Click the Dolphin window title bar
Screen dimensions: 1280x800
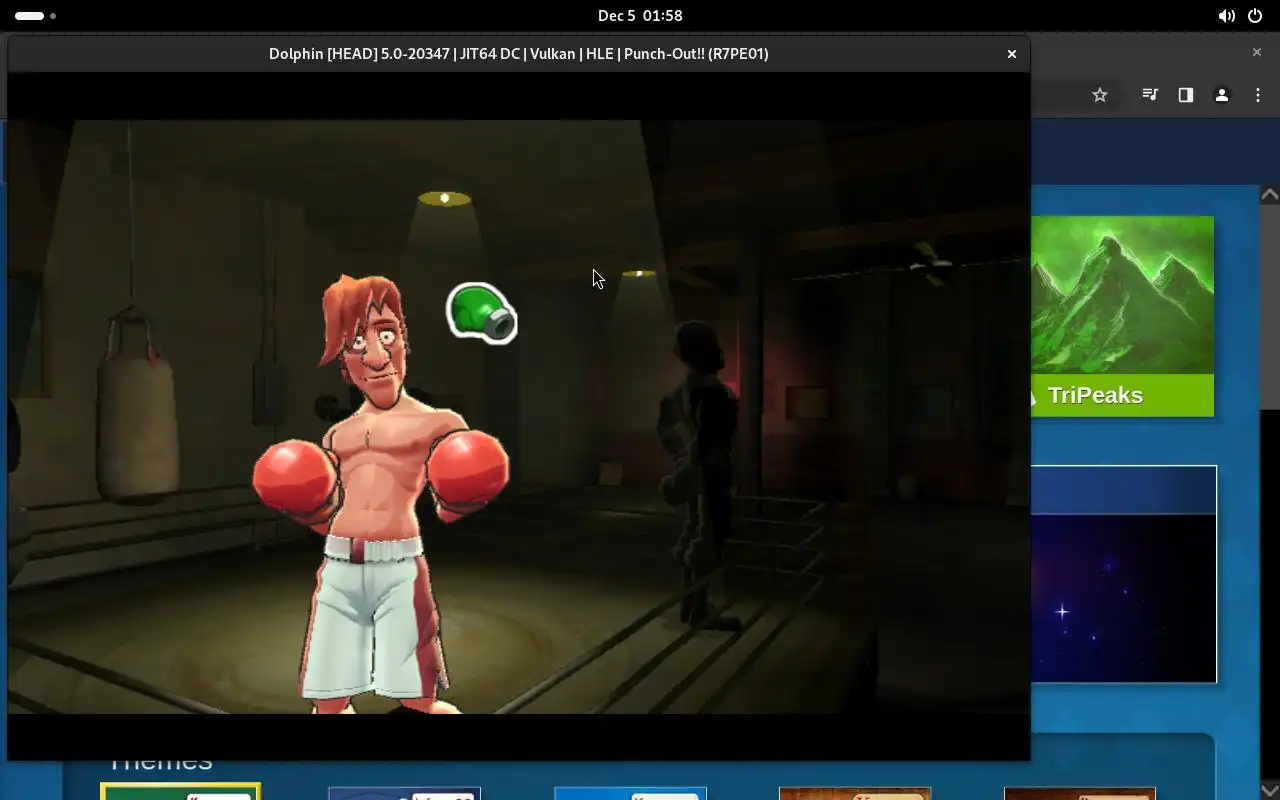(518, 54)
